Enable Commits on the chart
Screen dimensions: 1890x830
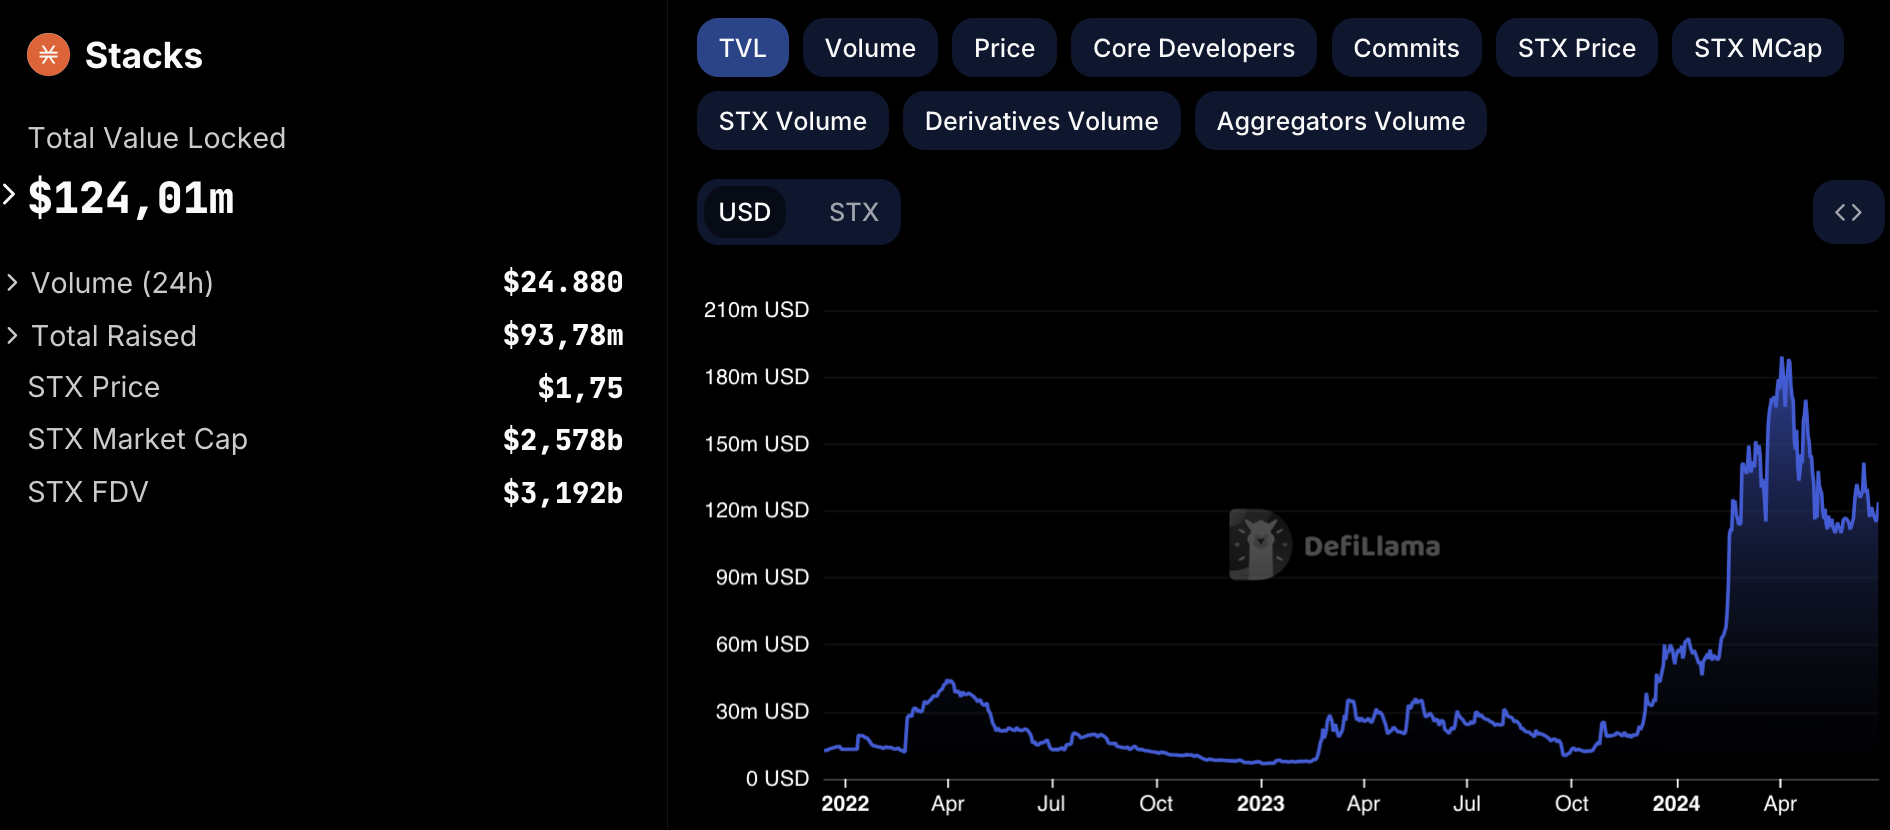click(1406, 48)
